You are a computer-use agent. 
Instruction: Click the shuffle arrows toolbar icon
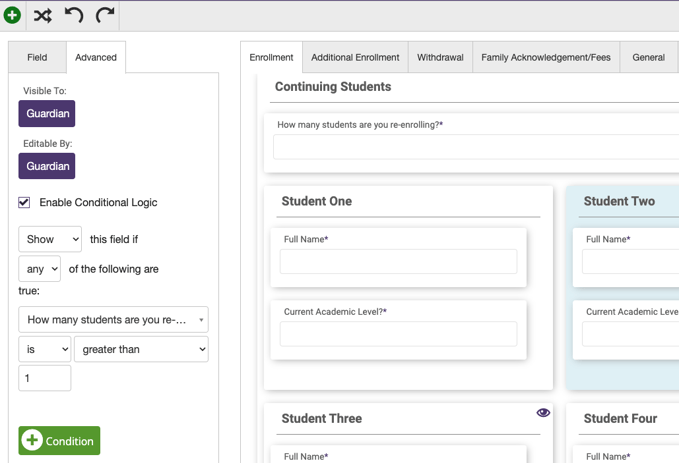pyautogui.click(x=42, y=16)
